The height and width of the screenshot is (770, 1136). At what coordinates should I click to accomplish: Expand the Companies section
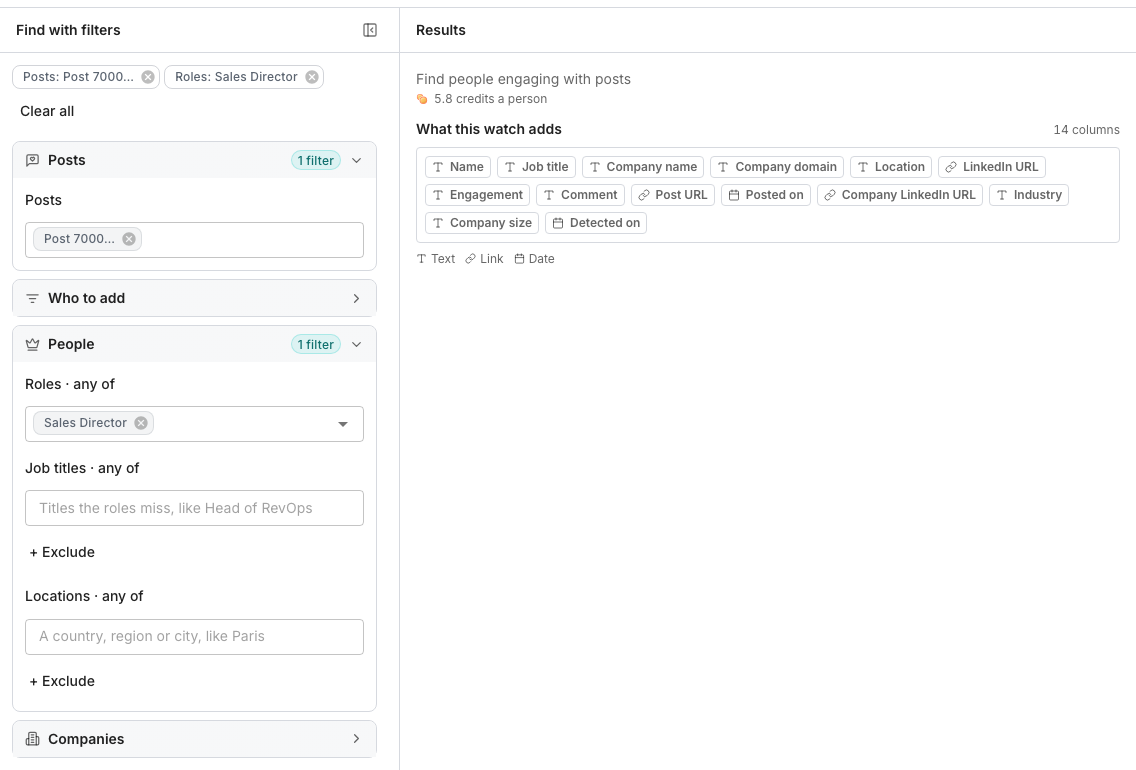pyautogui.click(x=356, y=739)
